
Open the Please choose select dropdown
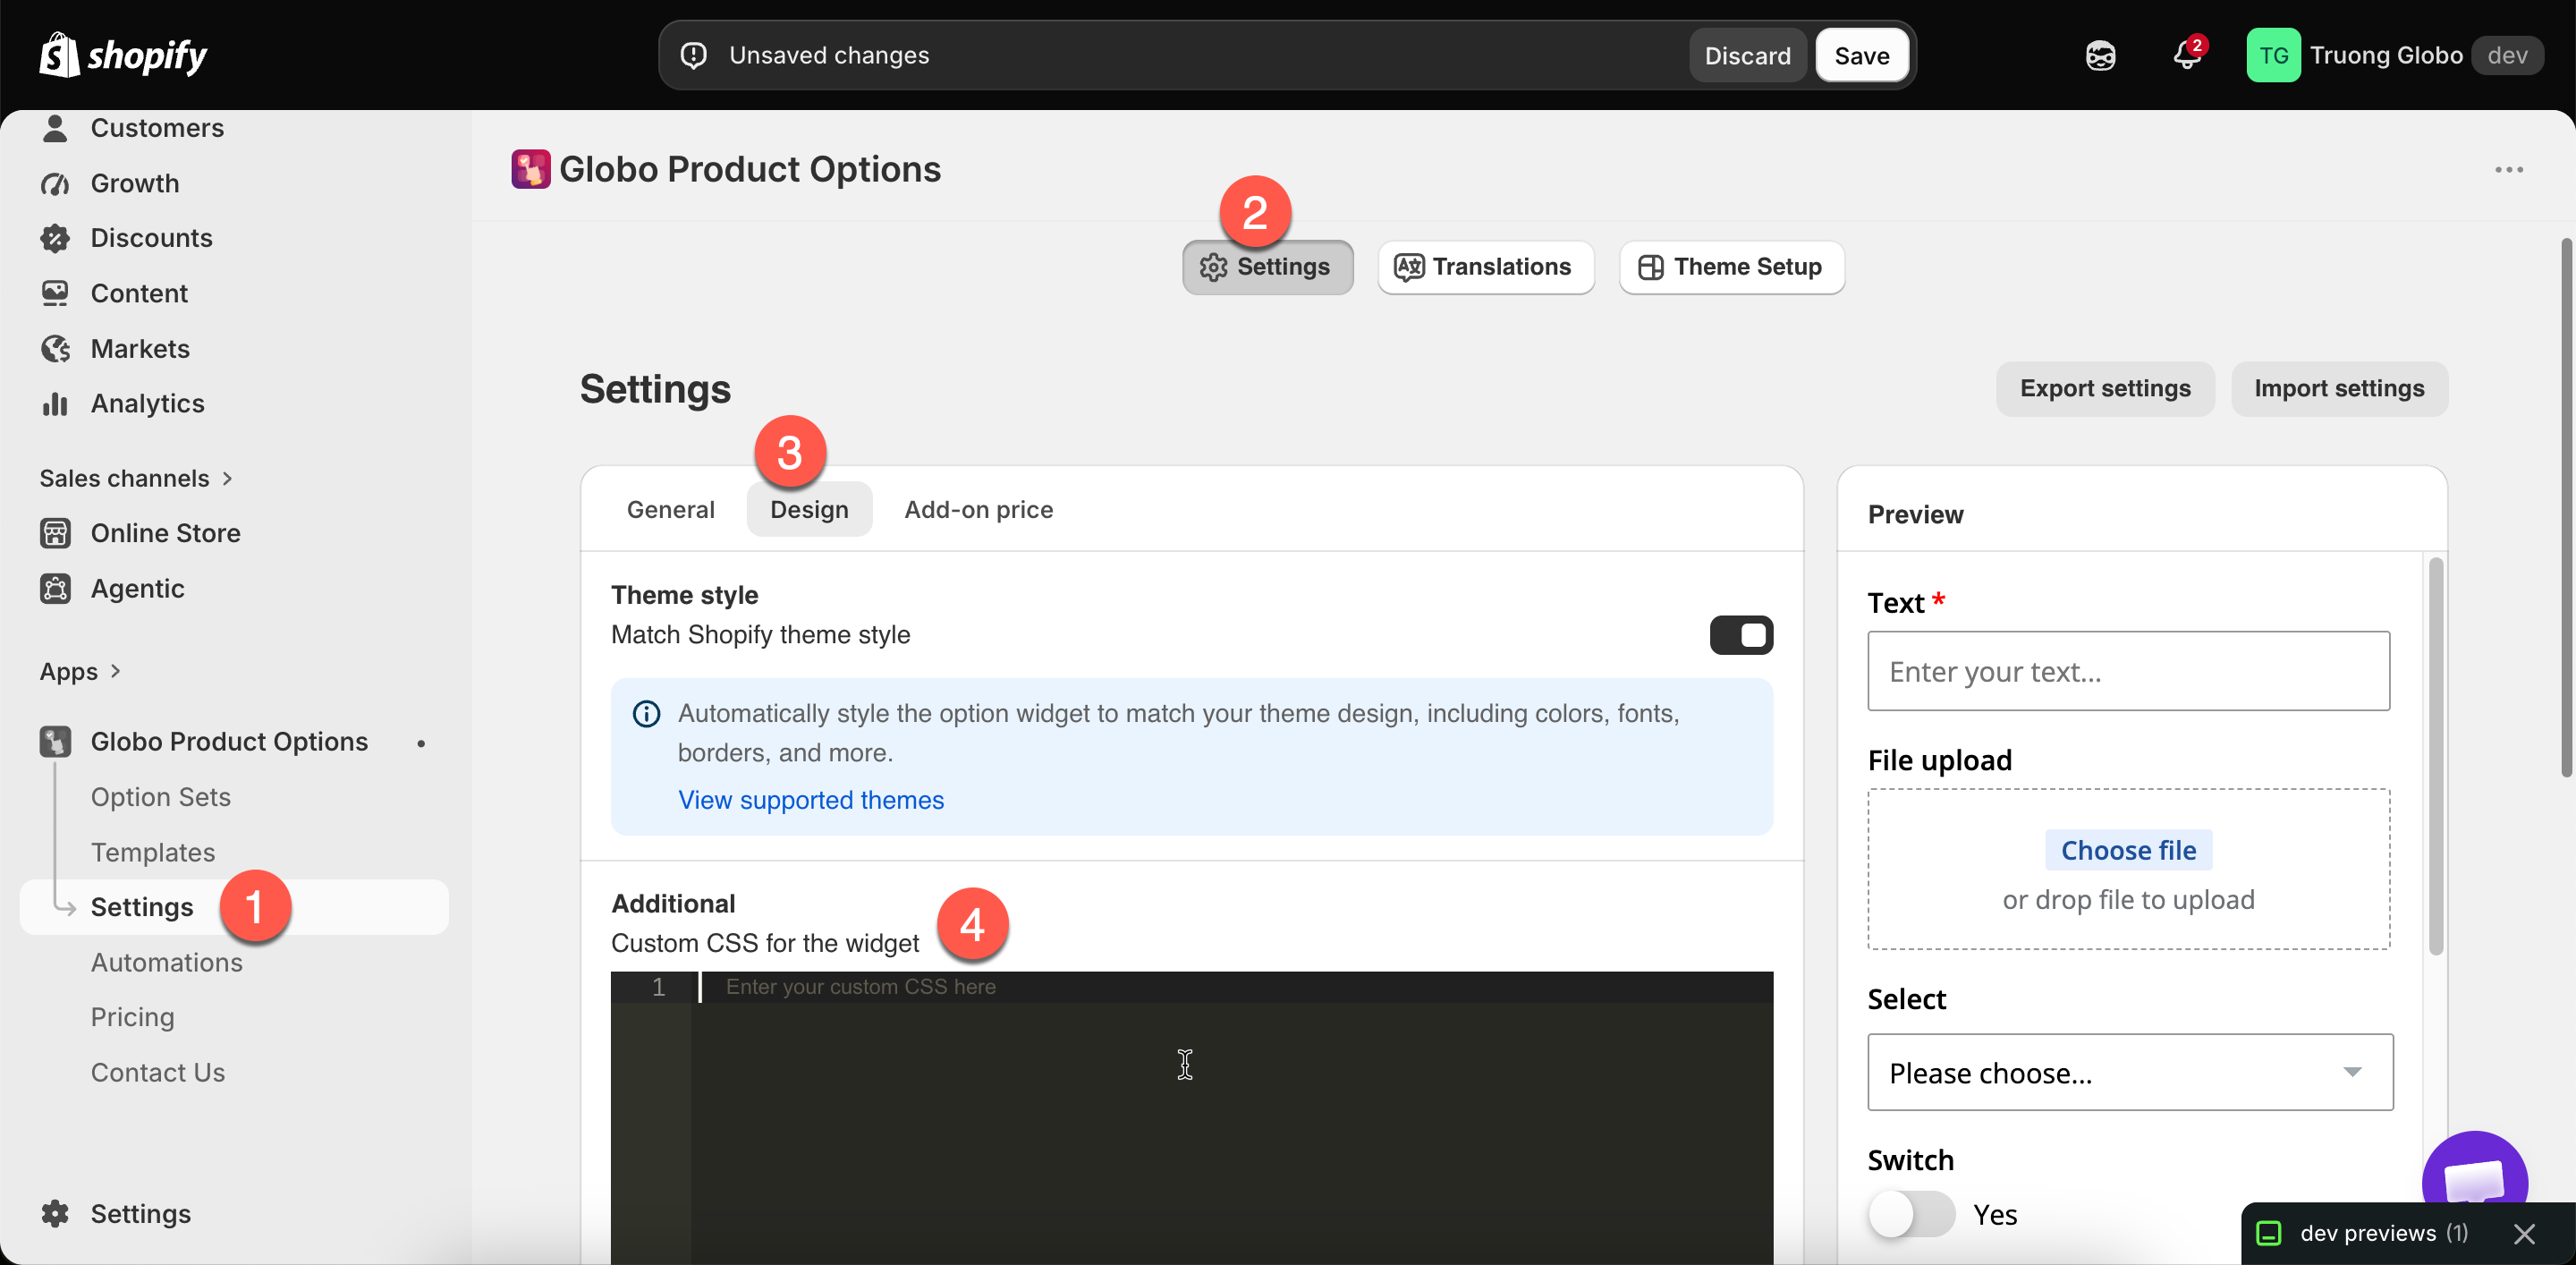2129,1072
